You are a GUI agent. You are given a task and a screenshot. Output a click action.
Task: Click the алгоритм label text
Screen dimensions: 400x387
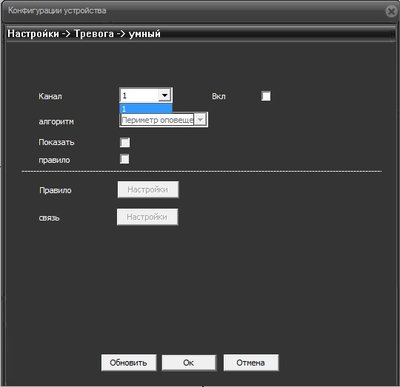(56, 122)
